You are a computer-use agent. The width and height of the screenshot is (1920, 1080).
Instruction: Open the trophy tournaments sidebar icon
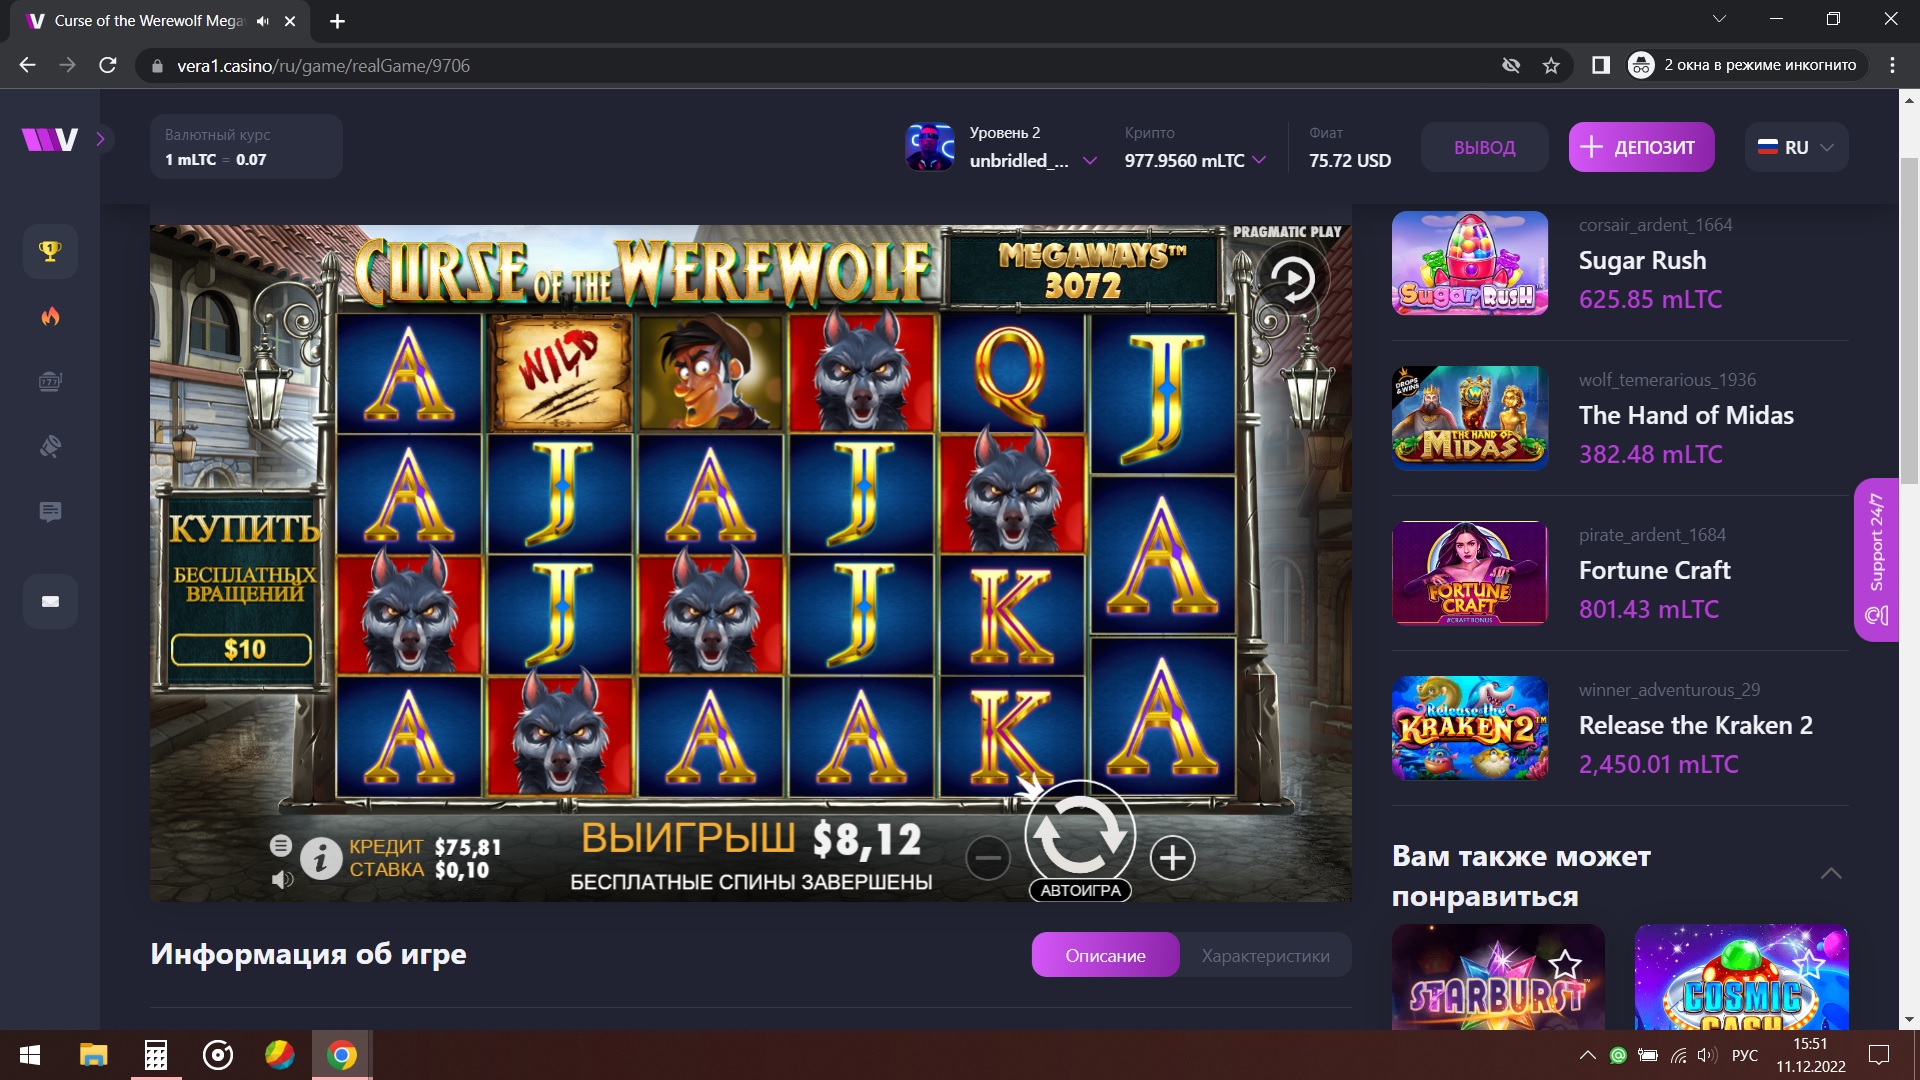(x=50, y=251)
